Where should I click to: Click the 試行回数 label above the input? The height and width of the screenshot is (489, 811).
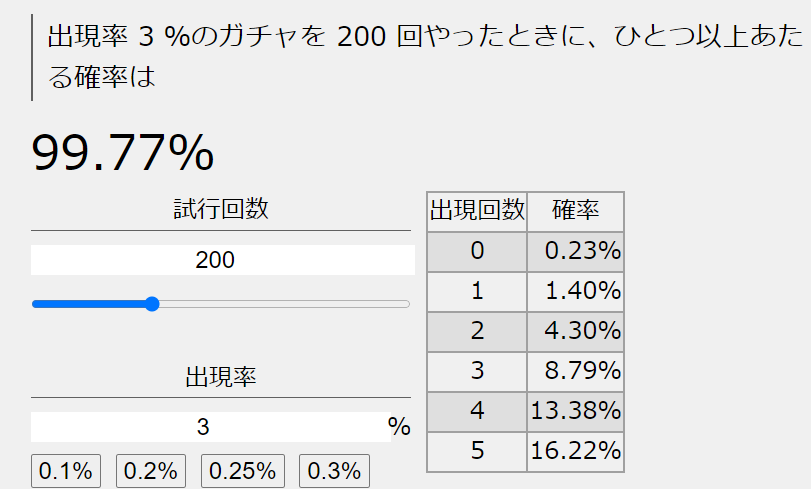click(x=220, y=209)
